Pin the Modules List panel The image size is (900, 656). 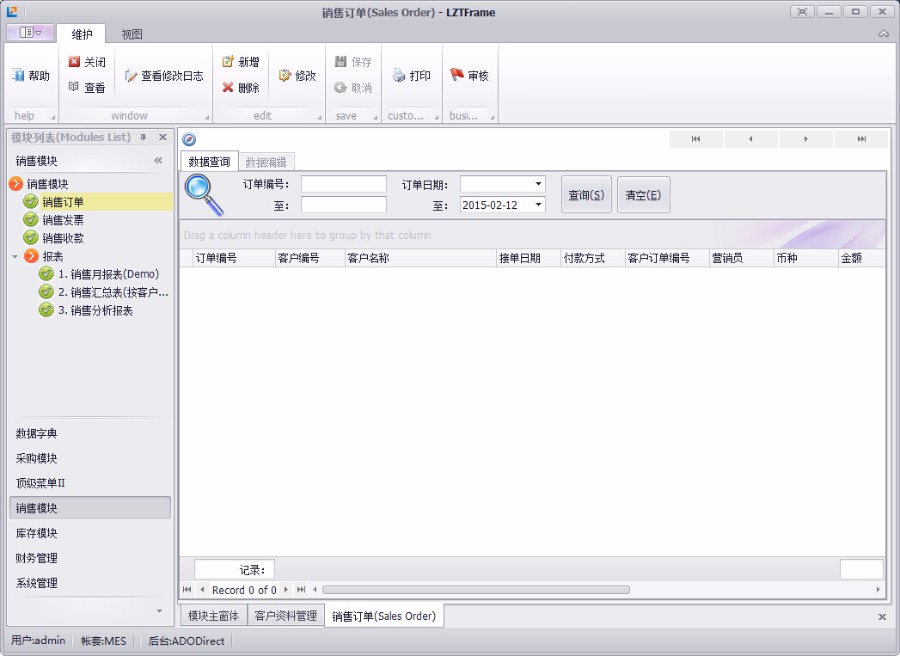coord(143,137)
